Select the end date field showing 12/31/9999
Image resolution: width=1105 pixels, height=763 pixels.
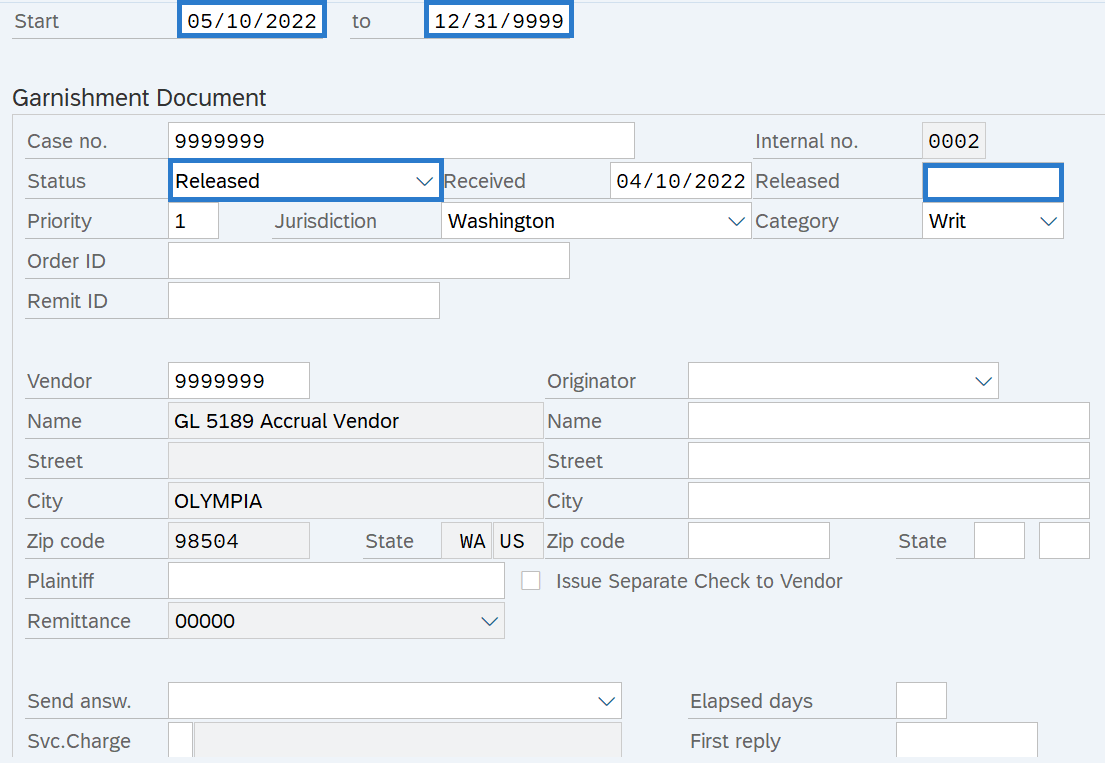point(498,19)
